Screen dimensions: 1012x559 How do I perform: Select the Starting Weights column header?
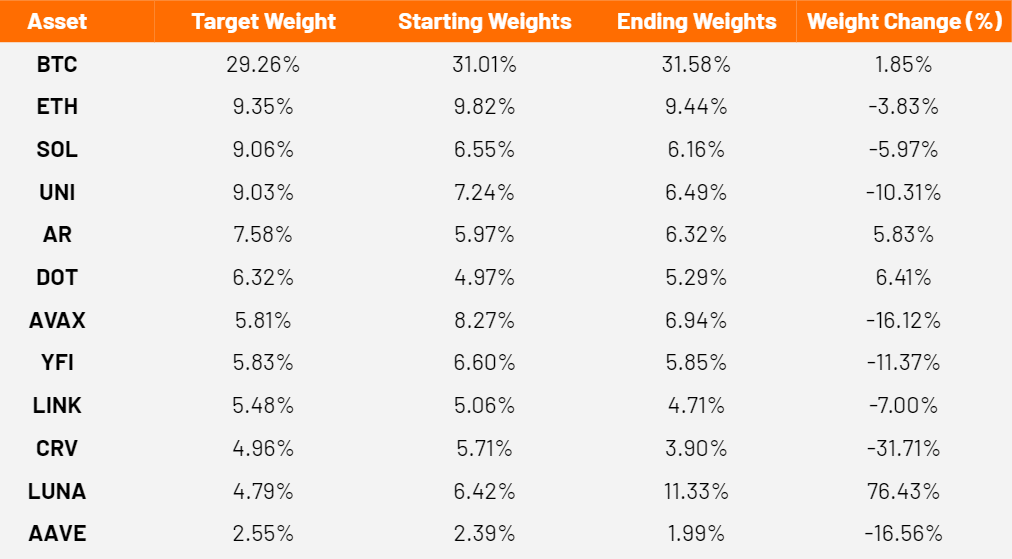click(485, 21)
